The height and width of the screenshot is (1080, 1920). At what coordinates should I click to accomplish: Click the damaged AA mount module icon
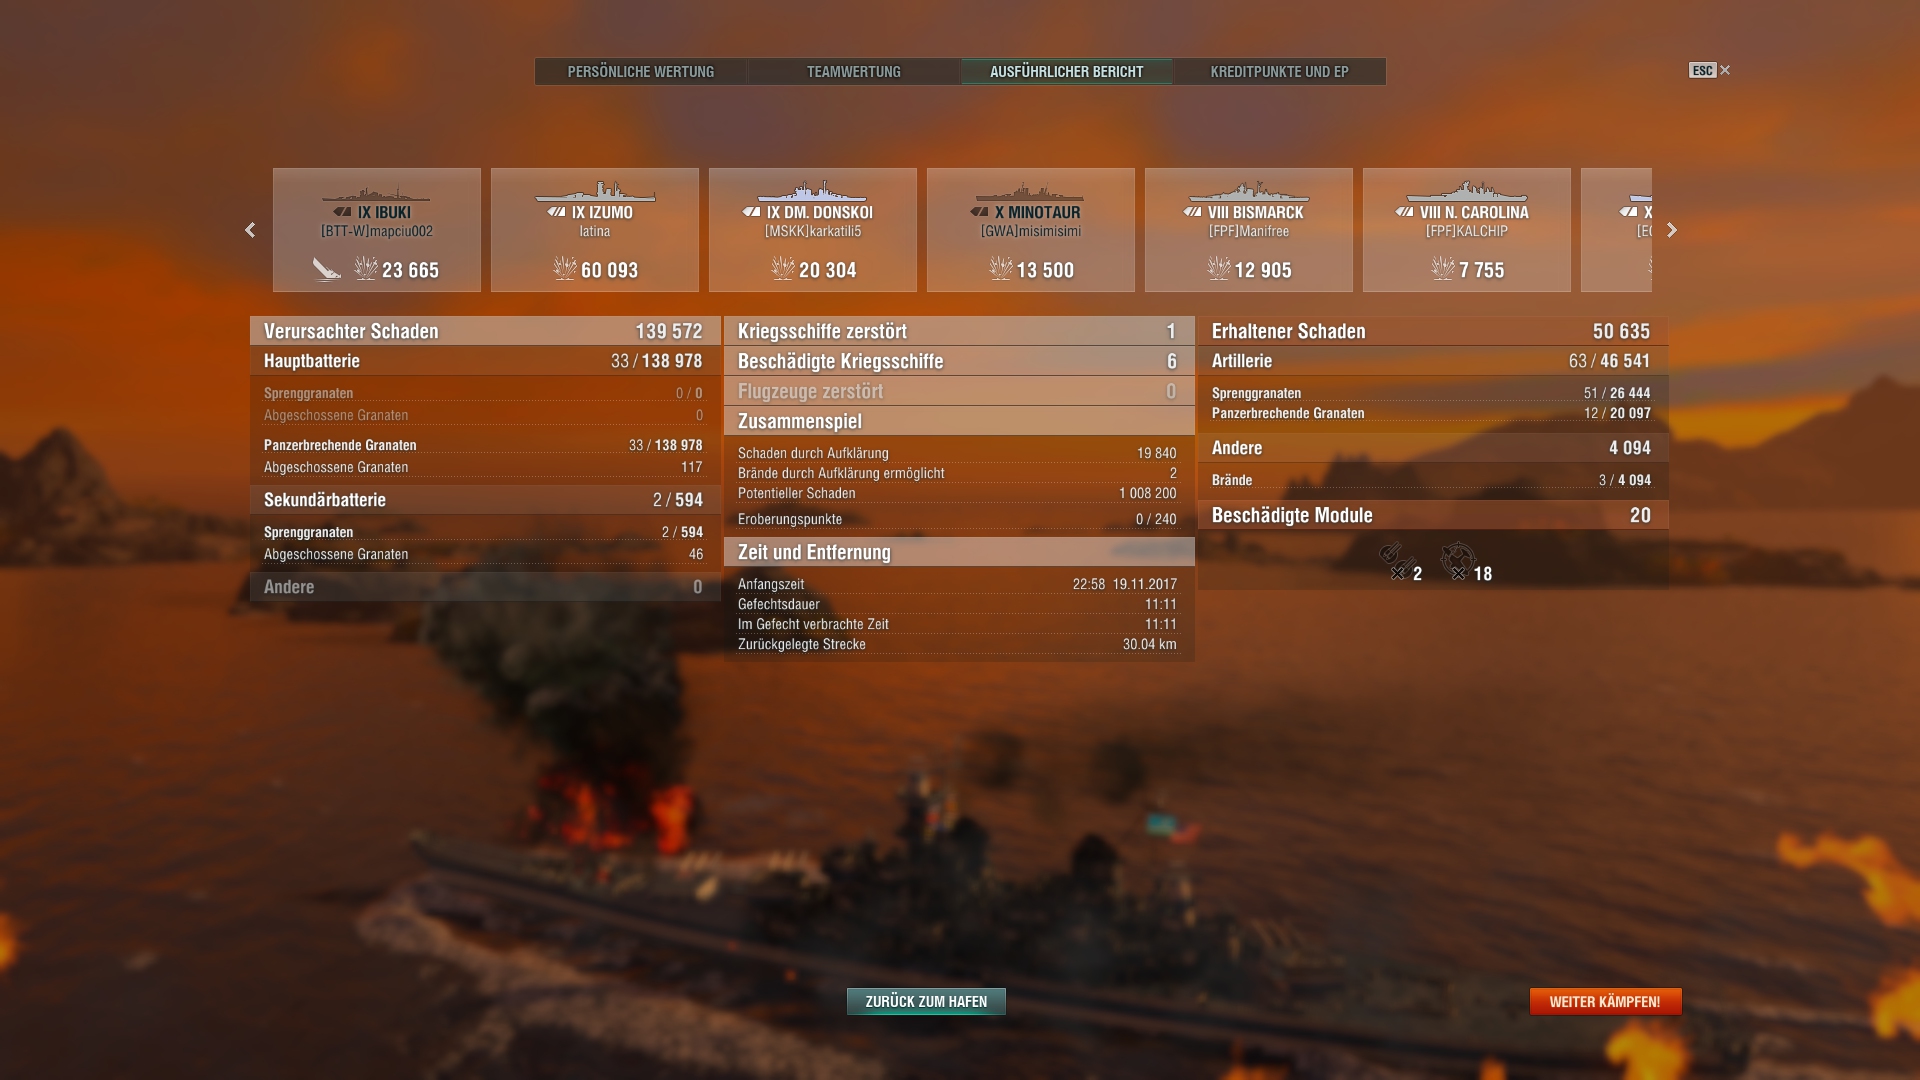(1458, 560)
